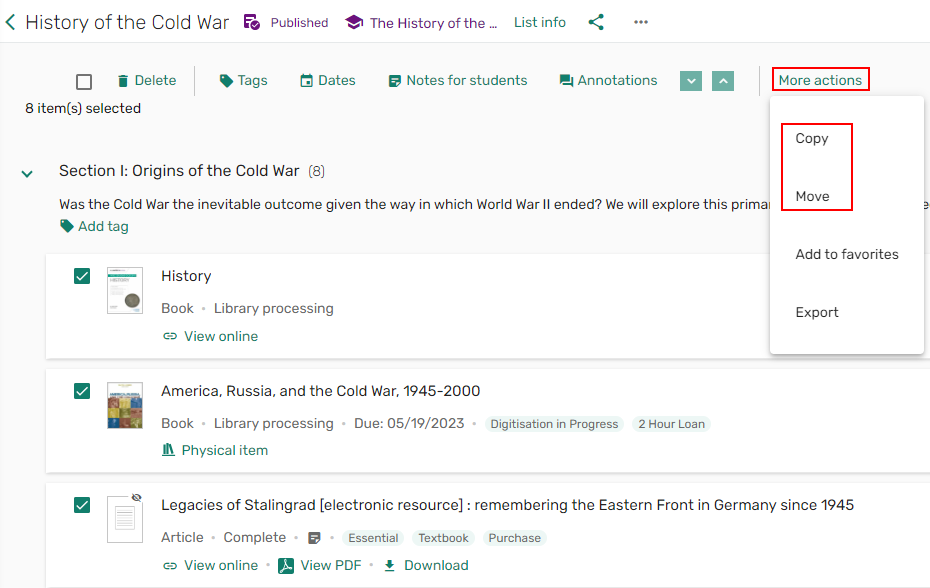Click the Textbook tag
This screenshot has height=588, width=930.
pyautogui.click(x=443, y=538)
